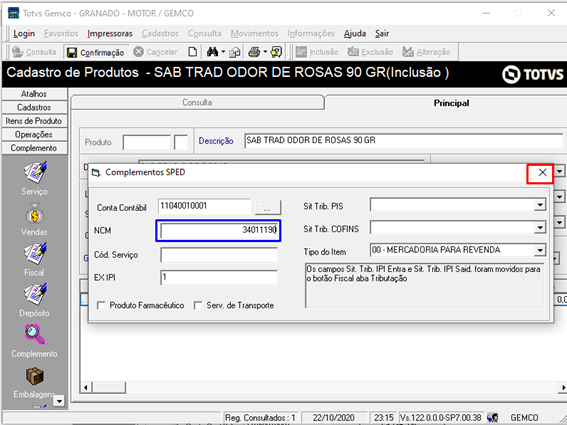Switch to the Consulta tab

[x=197, y=102]
